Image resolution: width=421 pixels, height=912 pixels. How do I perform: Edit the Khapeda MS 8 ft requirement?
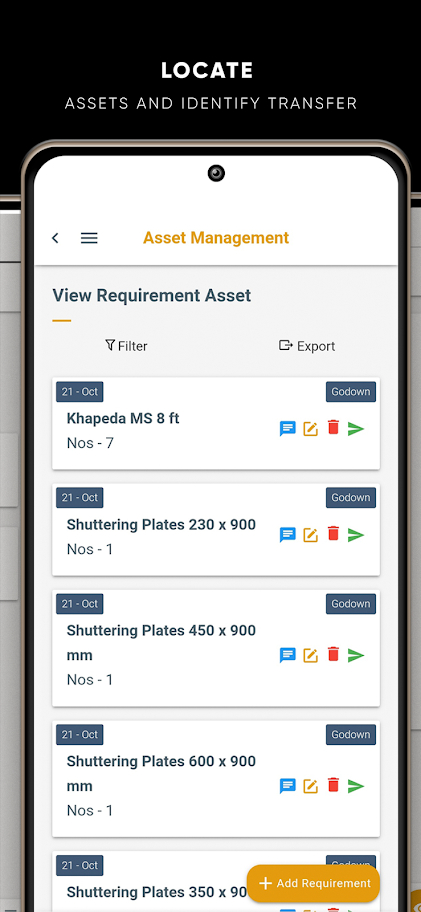click(x=311, y=429)
